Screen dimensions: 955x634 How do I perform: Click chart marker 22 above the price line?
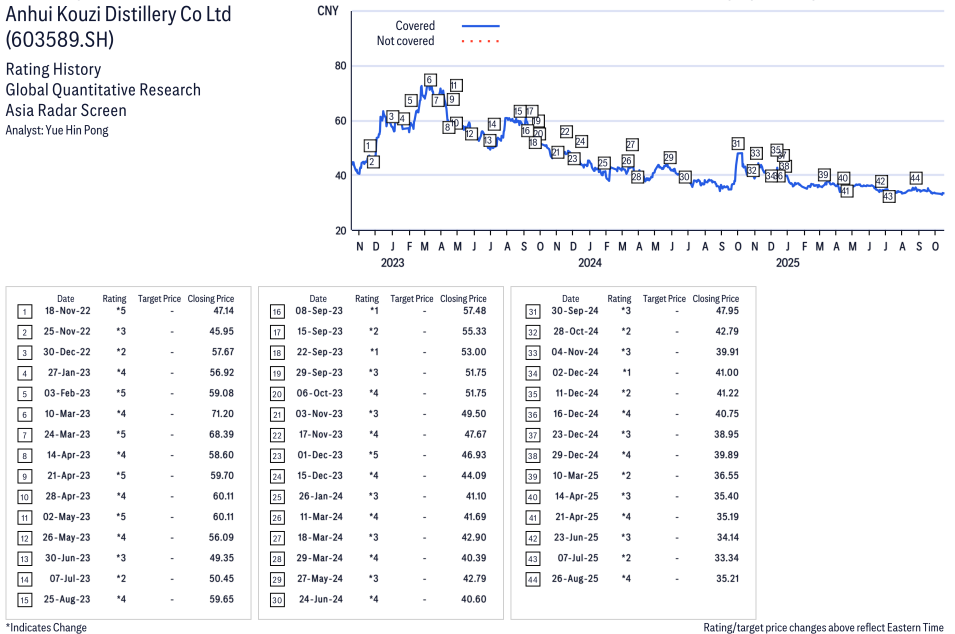(x=566, y=132)
